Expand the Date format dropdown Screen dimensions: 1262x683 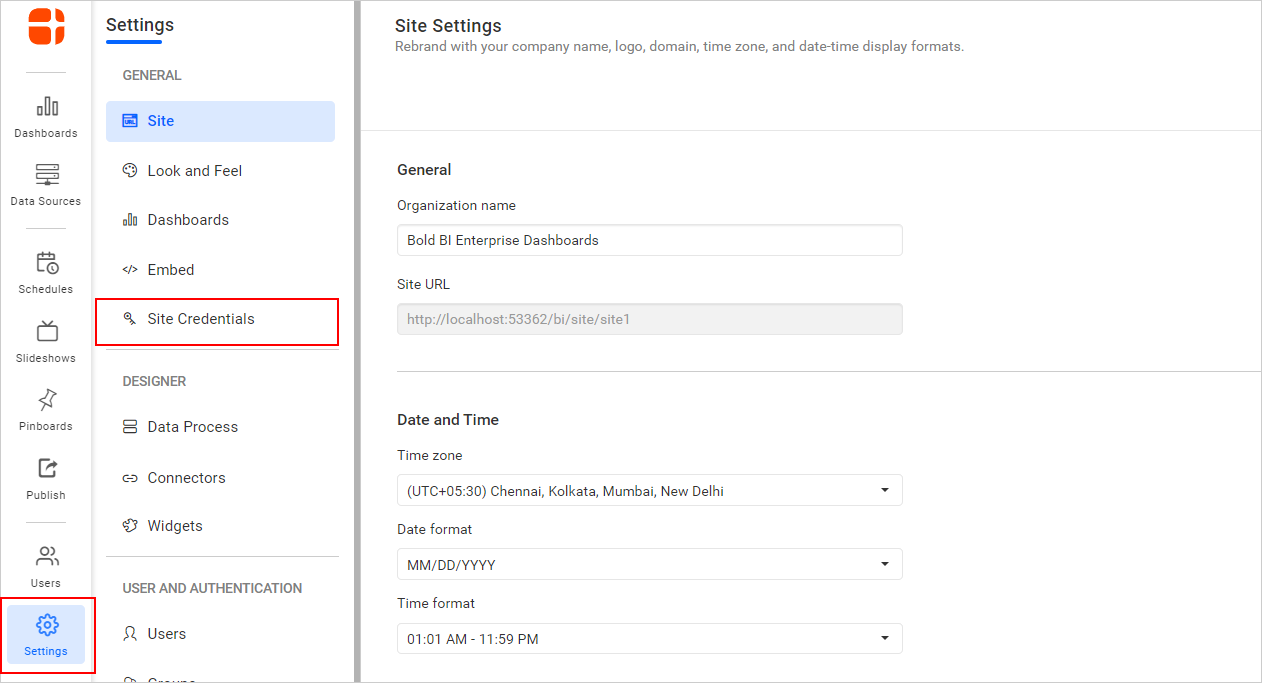point(649,564)
